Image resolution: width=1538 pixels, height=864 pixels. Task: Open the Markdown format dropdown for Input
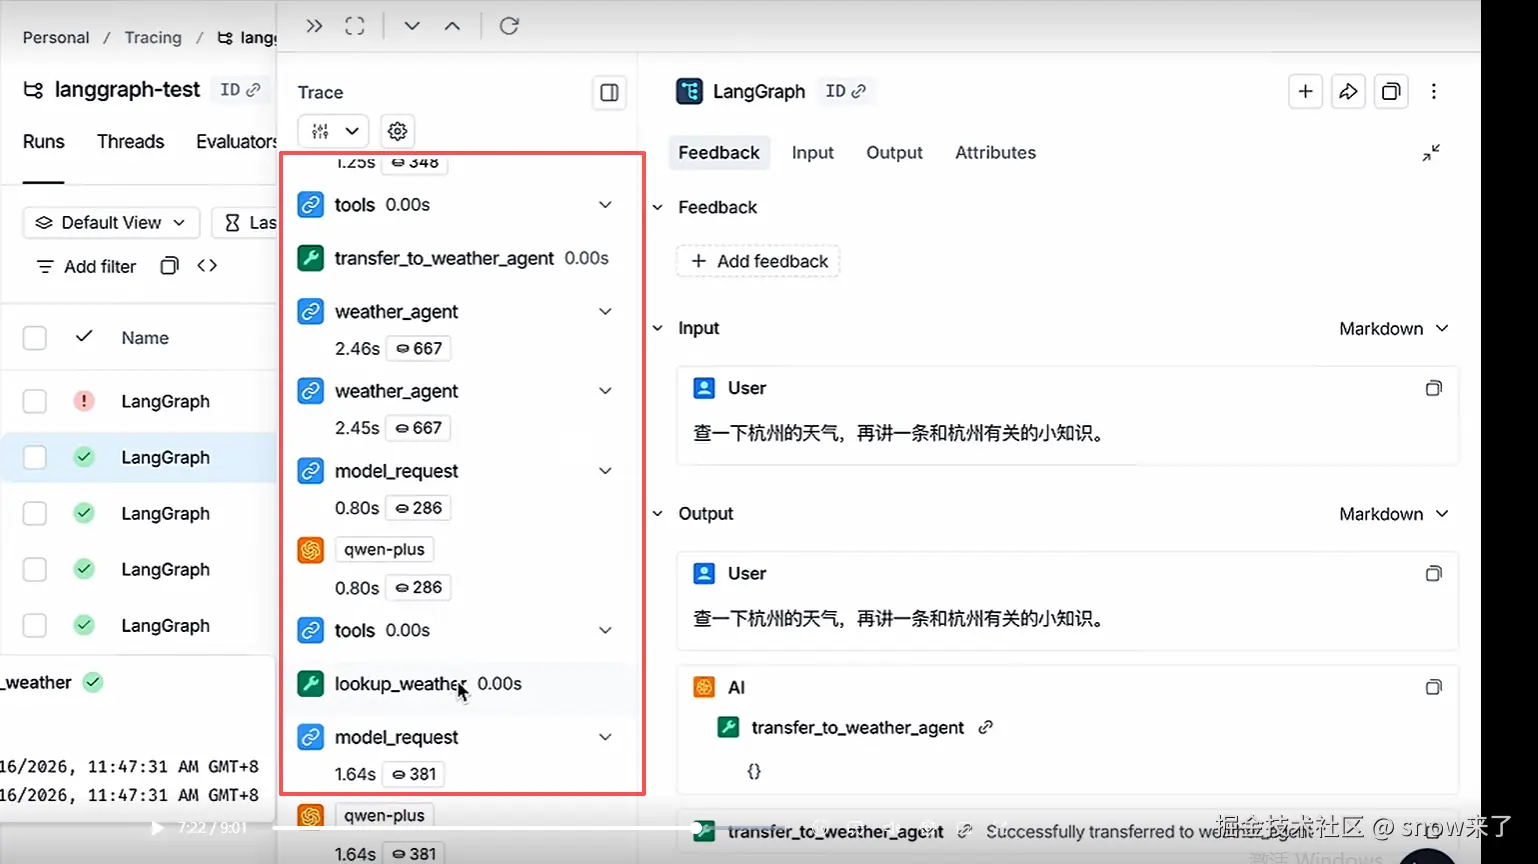click(x=1394, y=329)
